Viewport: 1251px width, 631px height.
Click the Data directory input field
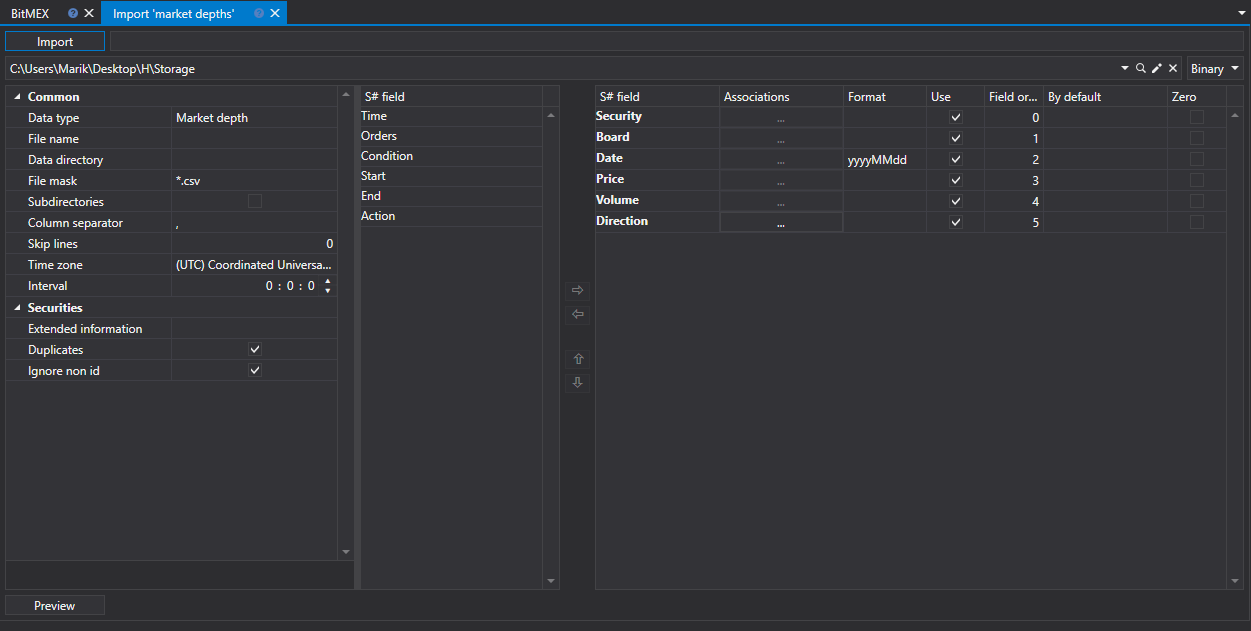tap(254, 160)
